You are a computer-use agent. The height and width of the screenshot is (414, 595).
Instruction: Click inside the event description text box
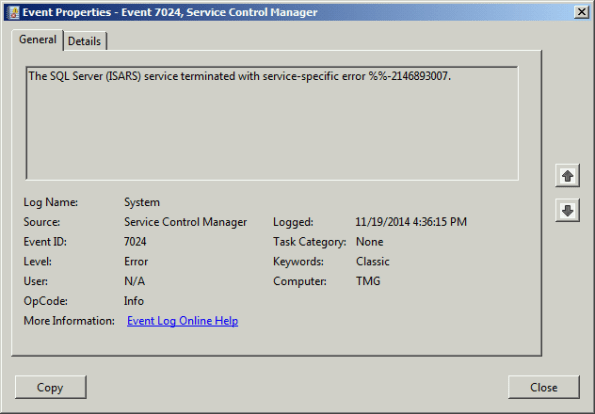tap(272, 123)
